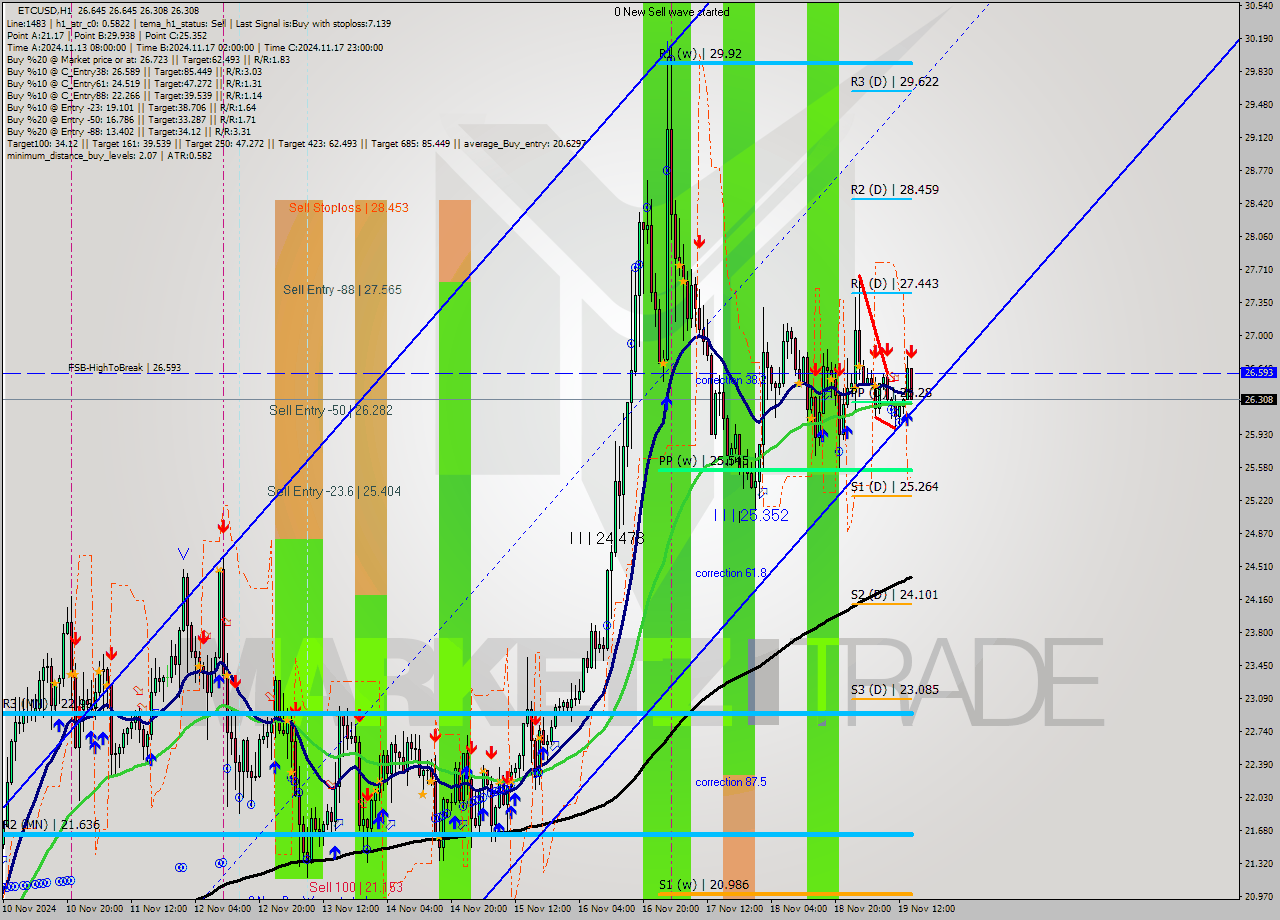This screenshot has height=920, width=1280.
Task: Click the '0 New Sell wave started' label
Action: point(672,12)
